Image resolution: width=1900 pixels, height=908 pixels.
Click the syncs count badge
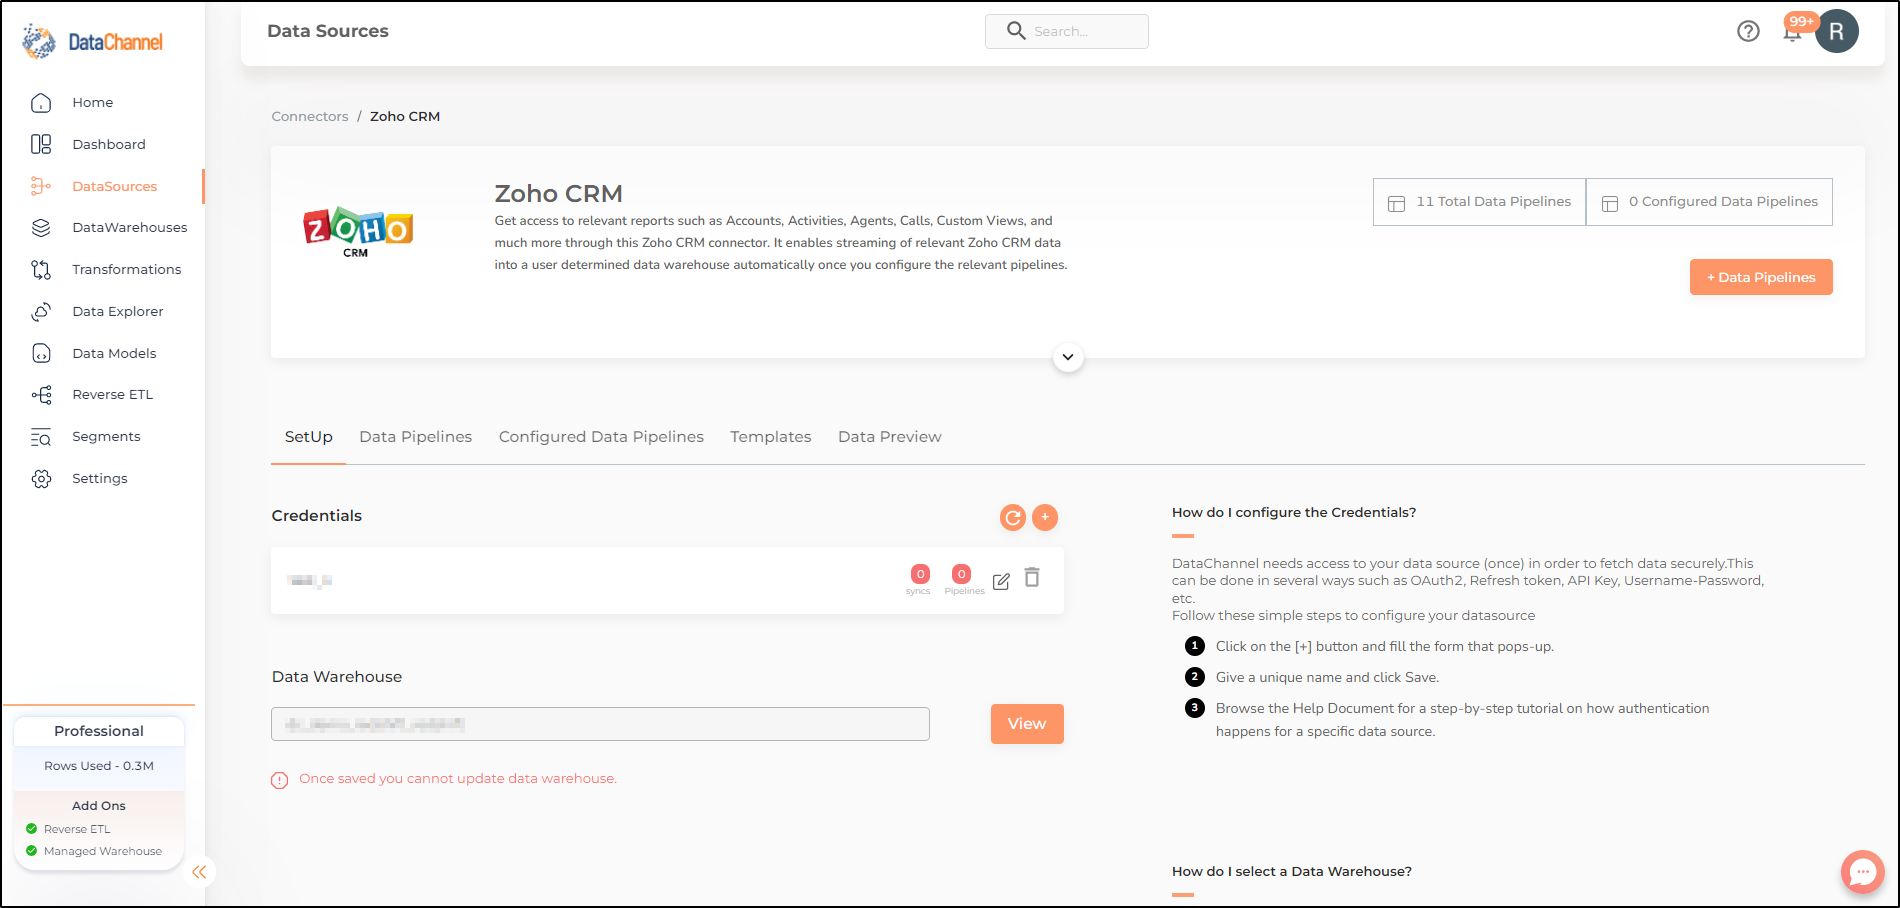click(920, 574)
